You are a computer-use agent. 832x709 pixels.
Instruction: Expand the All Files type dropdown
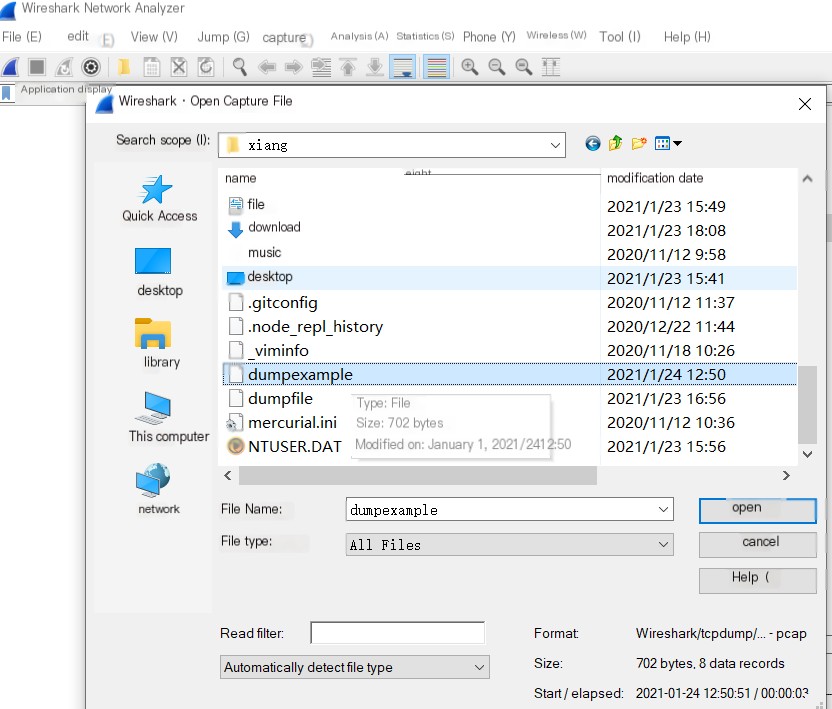point(663,544)
